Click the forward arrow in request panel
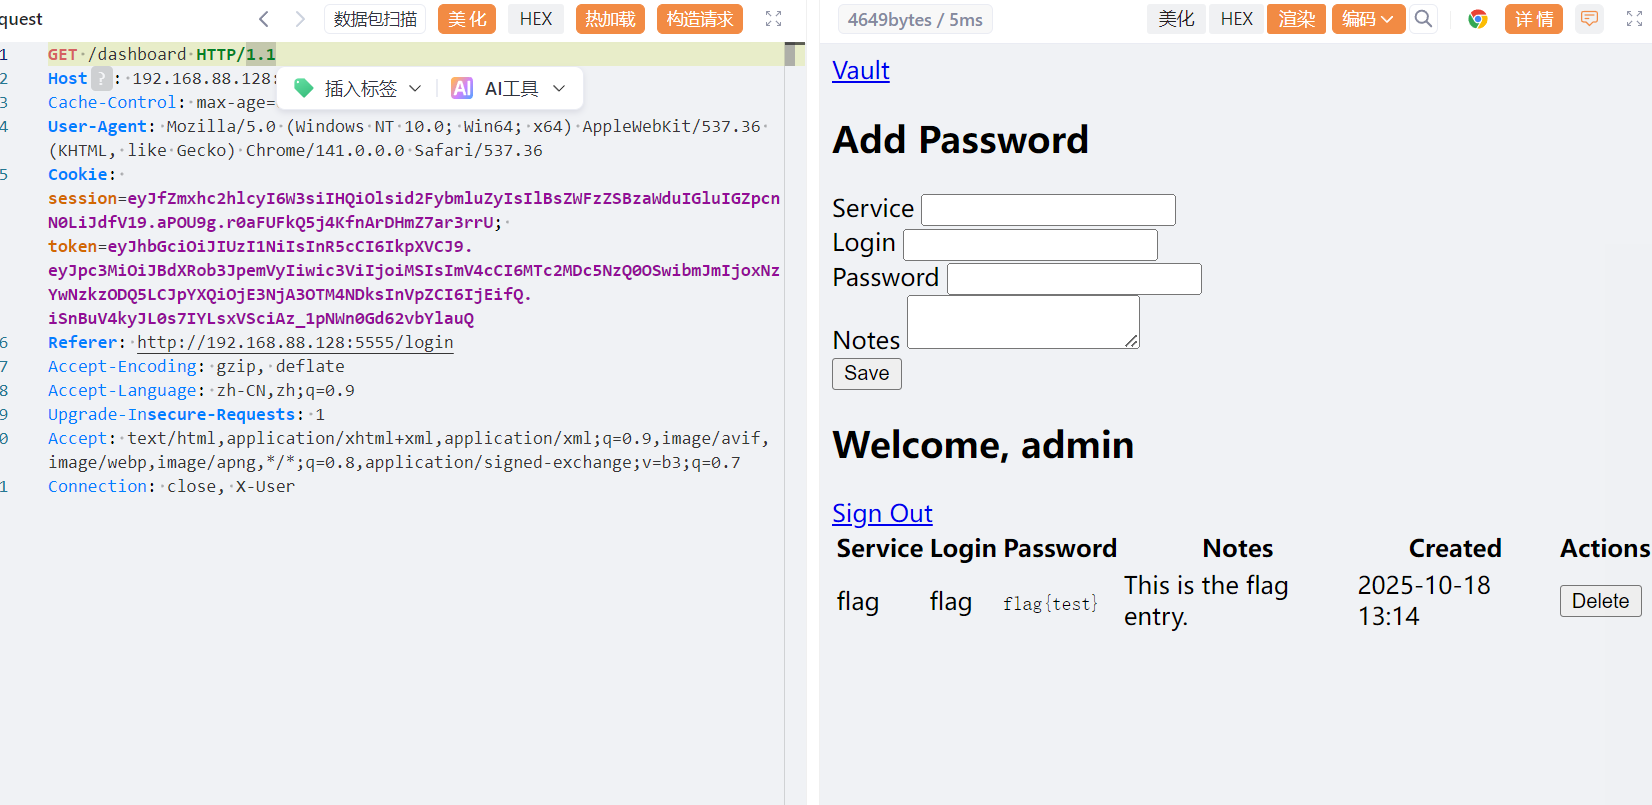This screenshot has width=1652, height=805. coord(300,19)
